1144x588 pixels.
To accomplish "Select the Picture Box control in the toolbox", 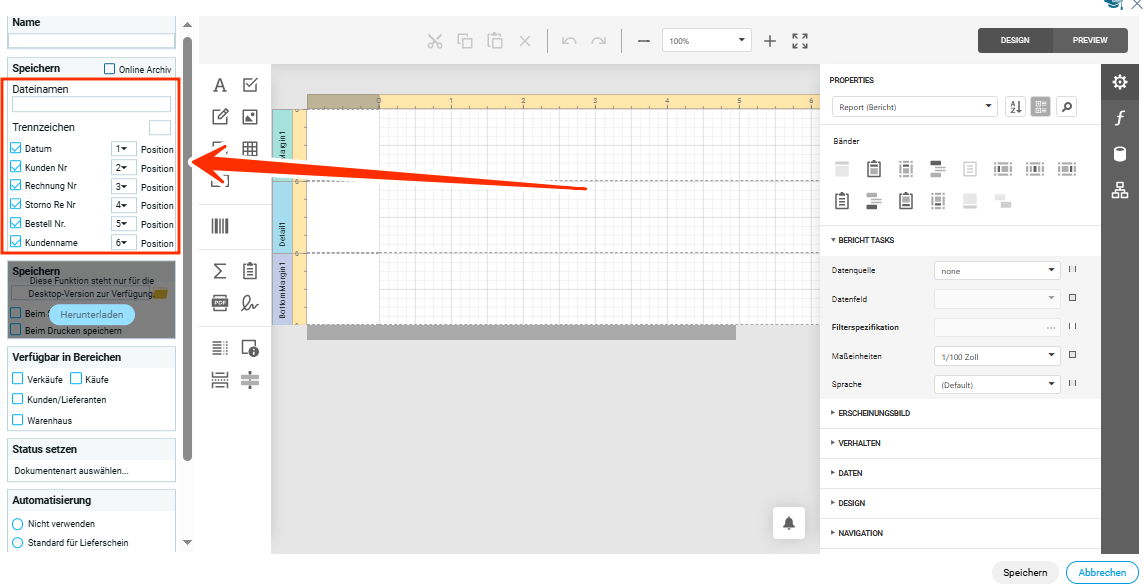I will pyautogui.click(x=250, y=117).
